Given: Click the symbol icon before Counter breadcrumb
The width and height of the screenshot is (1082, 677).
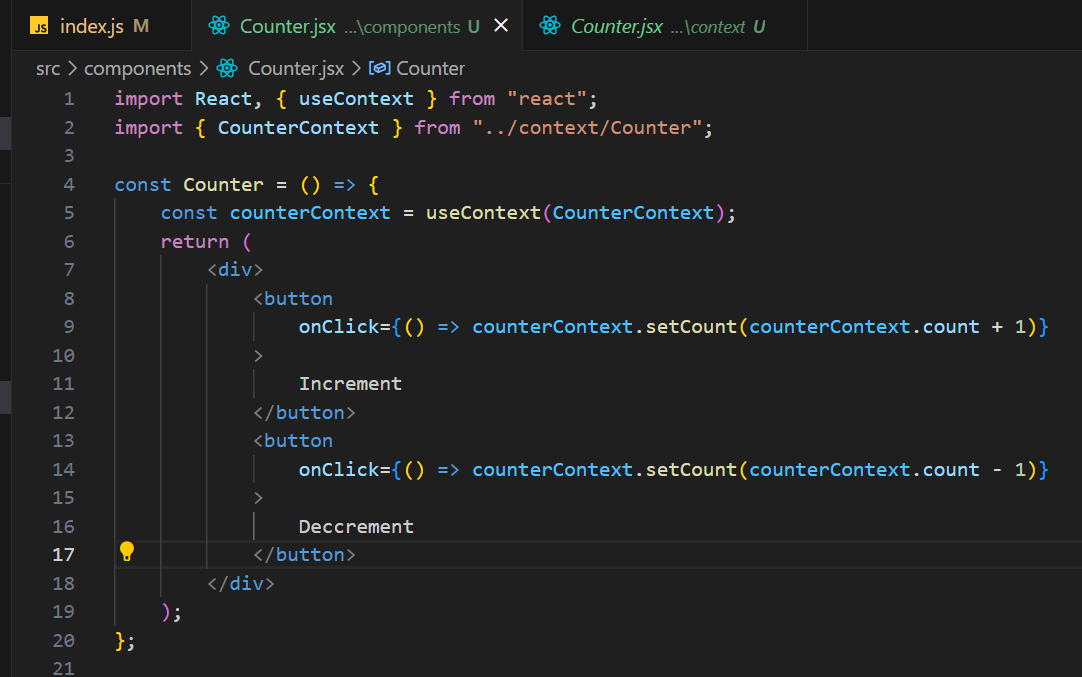Looking at the screenshot, I should [380, 68].
